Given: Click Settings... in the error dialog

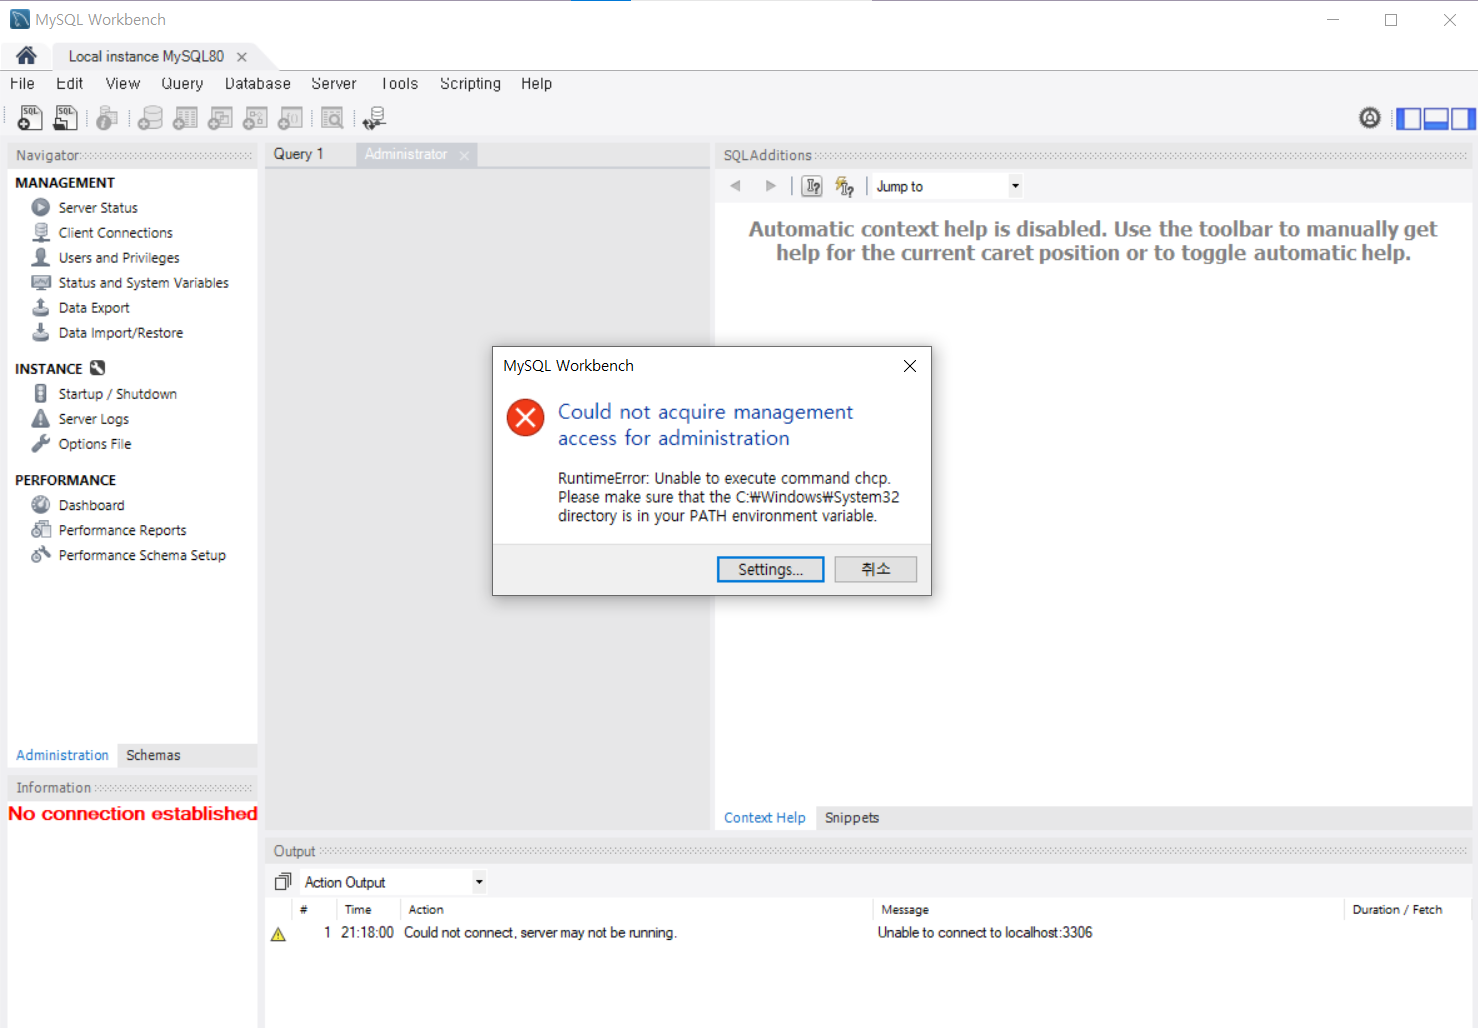Looking at the screenshot, I should click(x=771, y=569).
